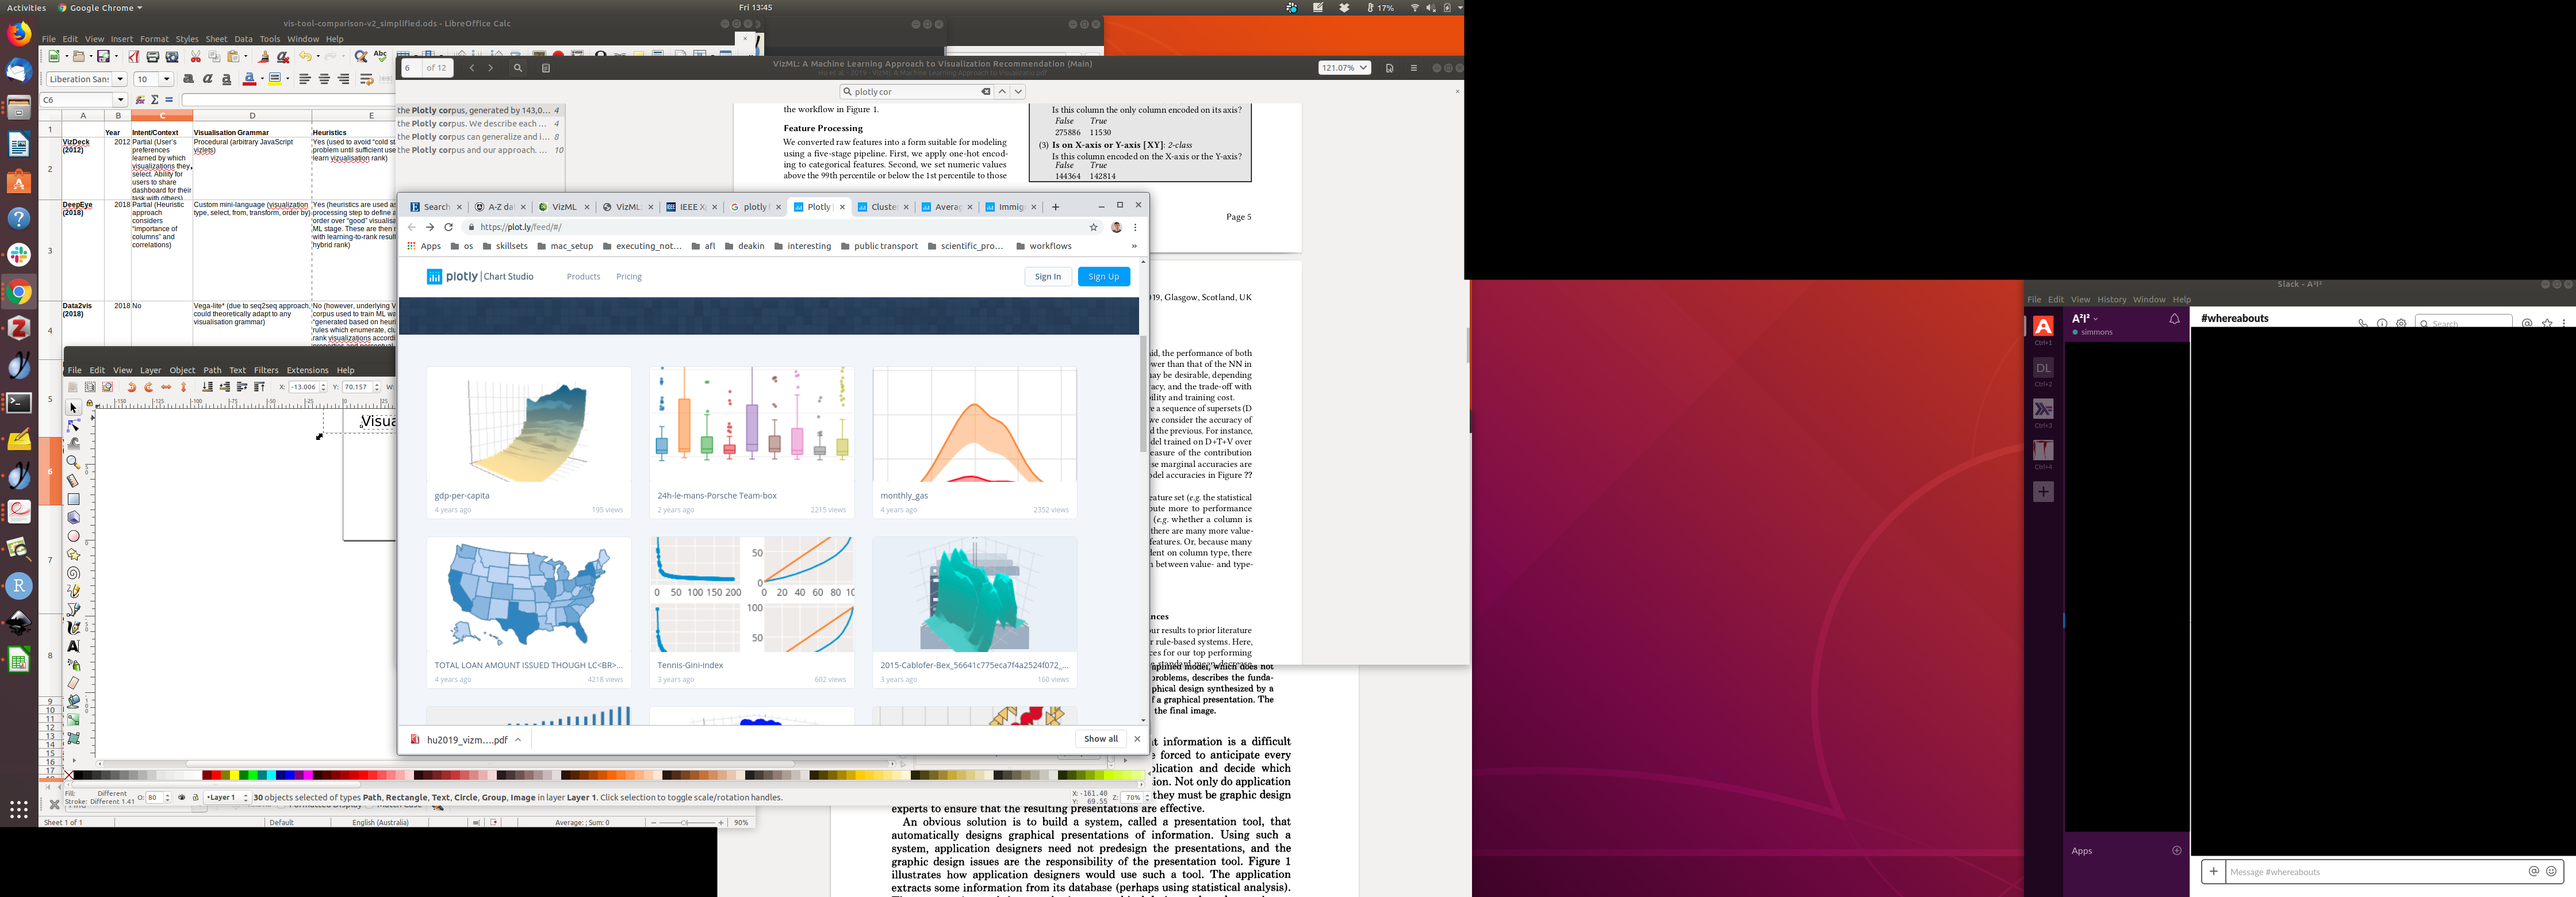
Task: Toggle Calc bold formatting button
Action: pos(188,79)
